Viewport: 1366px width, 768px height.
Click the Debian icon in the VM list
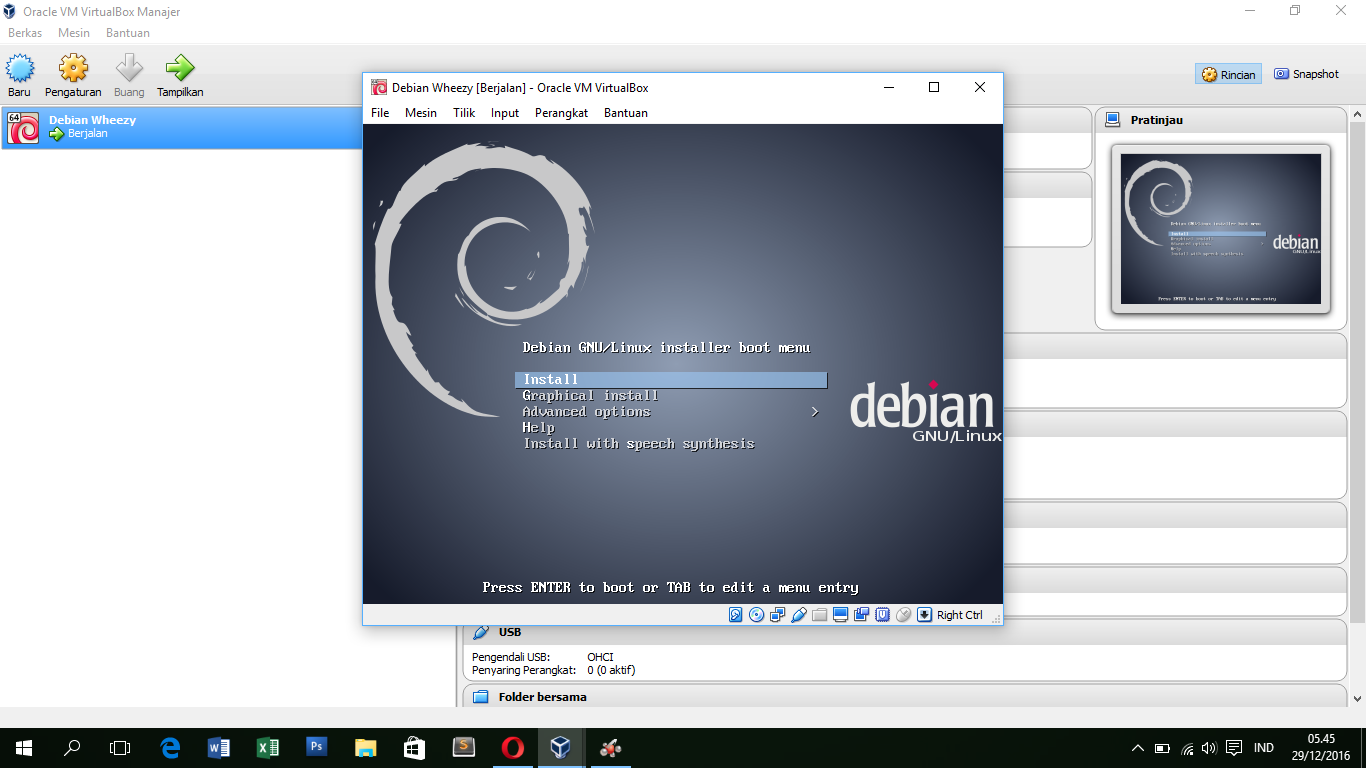tap(23, 128)
